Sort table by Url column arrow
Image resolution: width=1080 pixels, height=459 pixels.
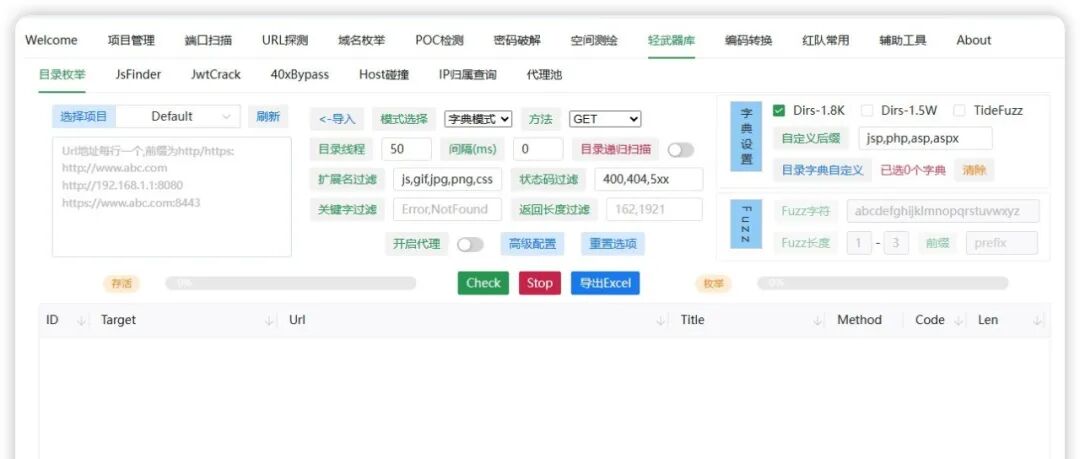(661, 320)
